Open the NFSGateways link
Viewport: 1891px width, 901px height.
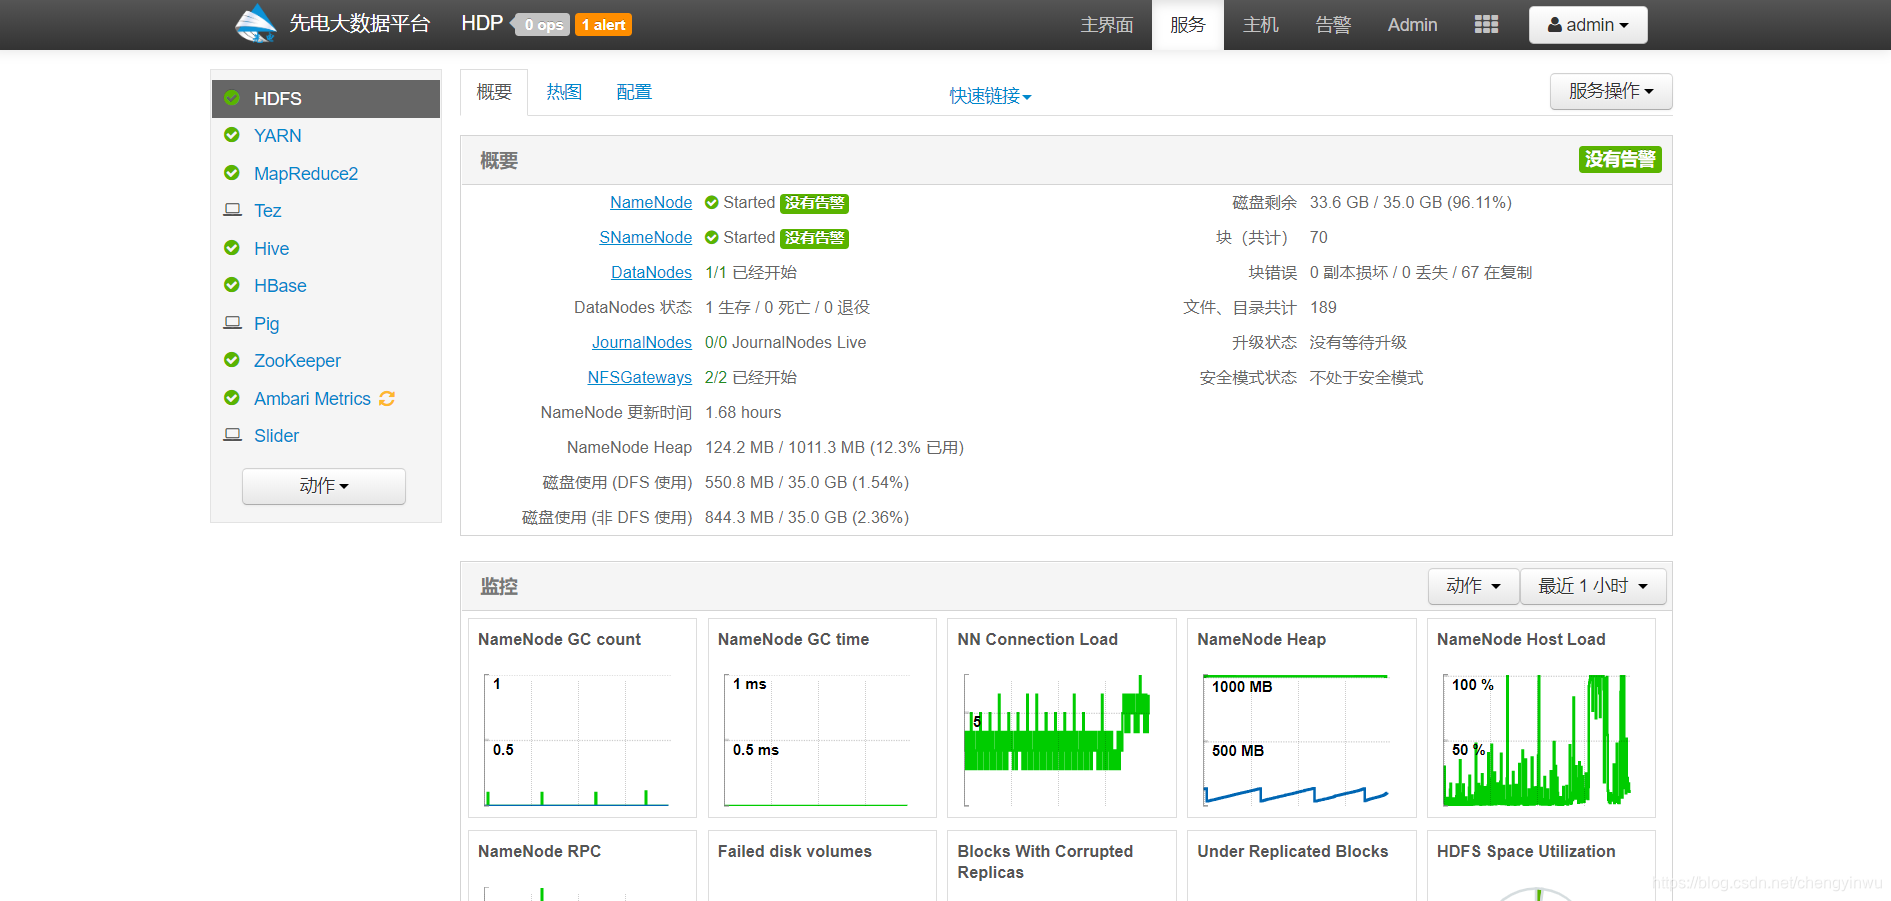pyautogui.click(x=640, y=377)
